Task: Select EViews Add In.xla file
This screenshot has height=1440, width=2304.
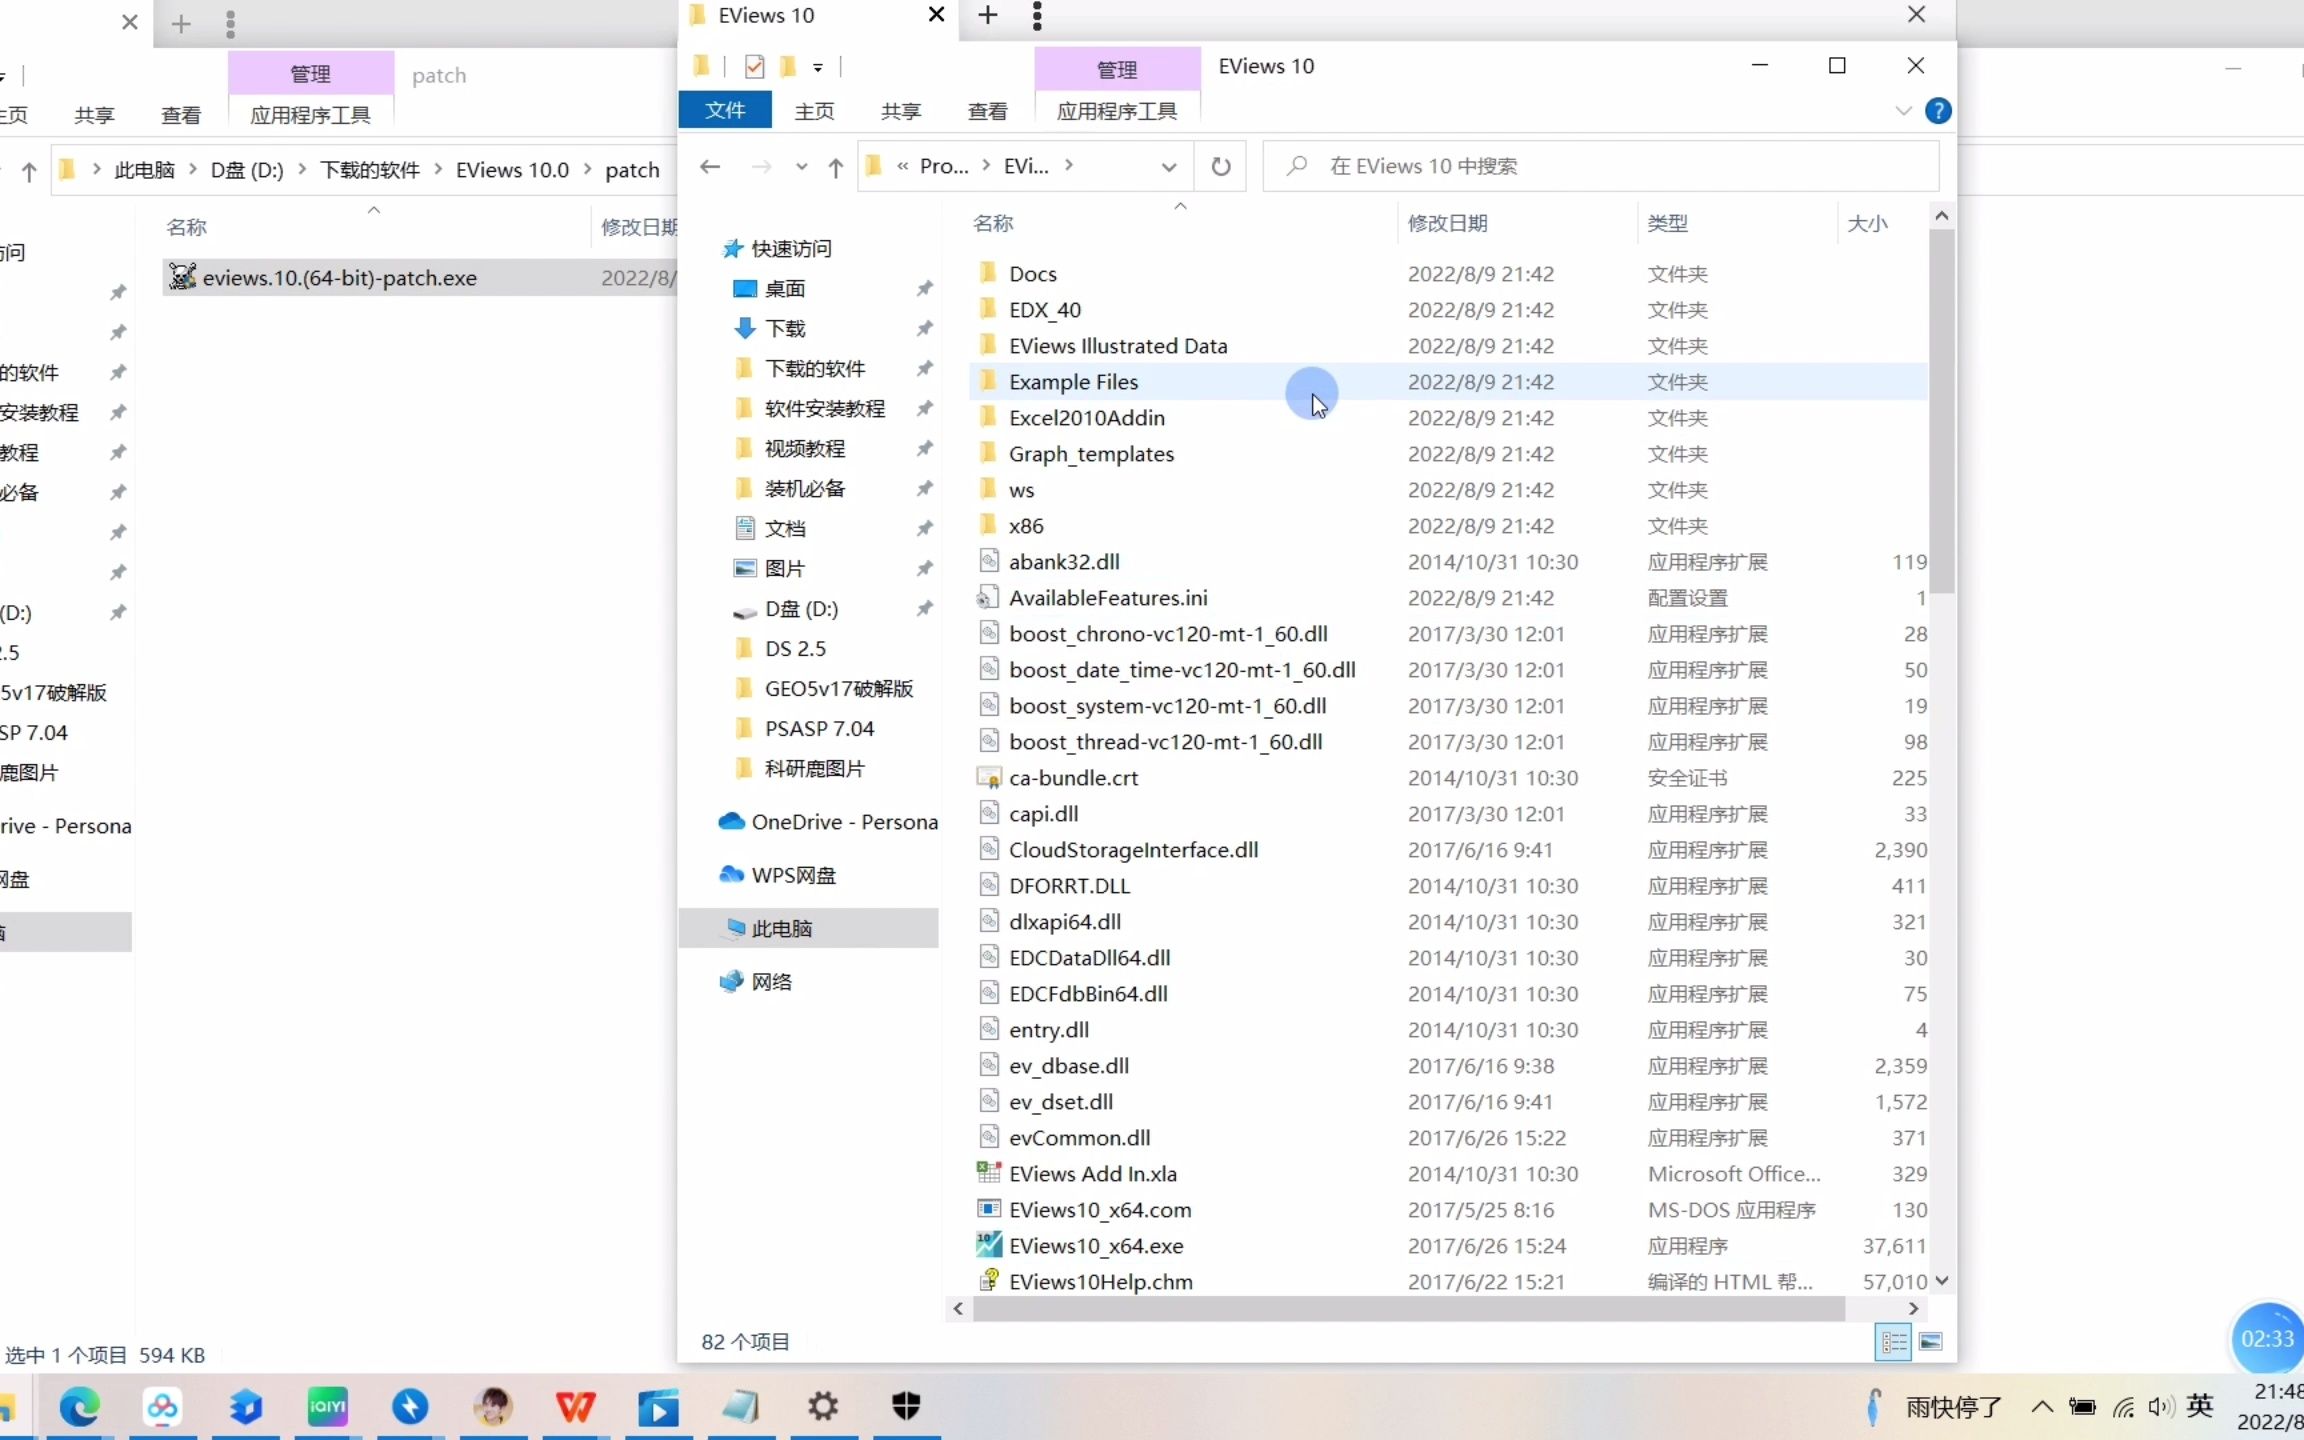Action: point(1092,1174)
